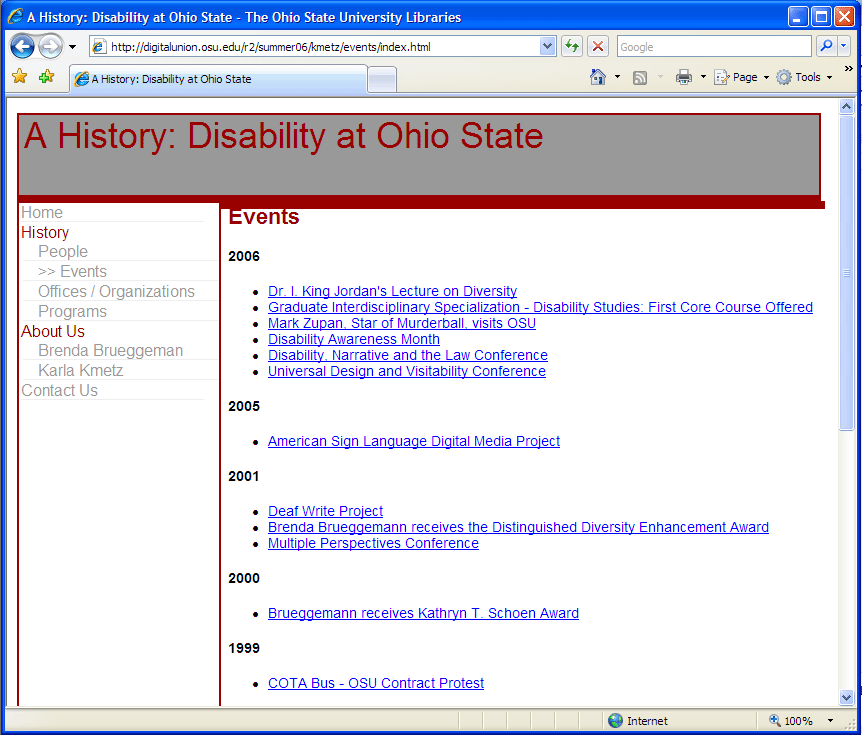Open People in the sidebar
862x735 pixels.
pyautogui.click(x=63, y=252)
